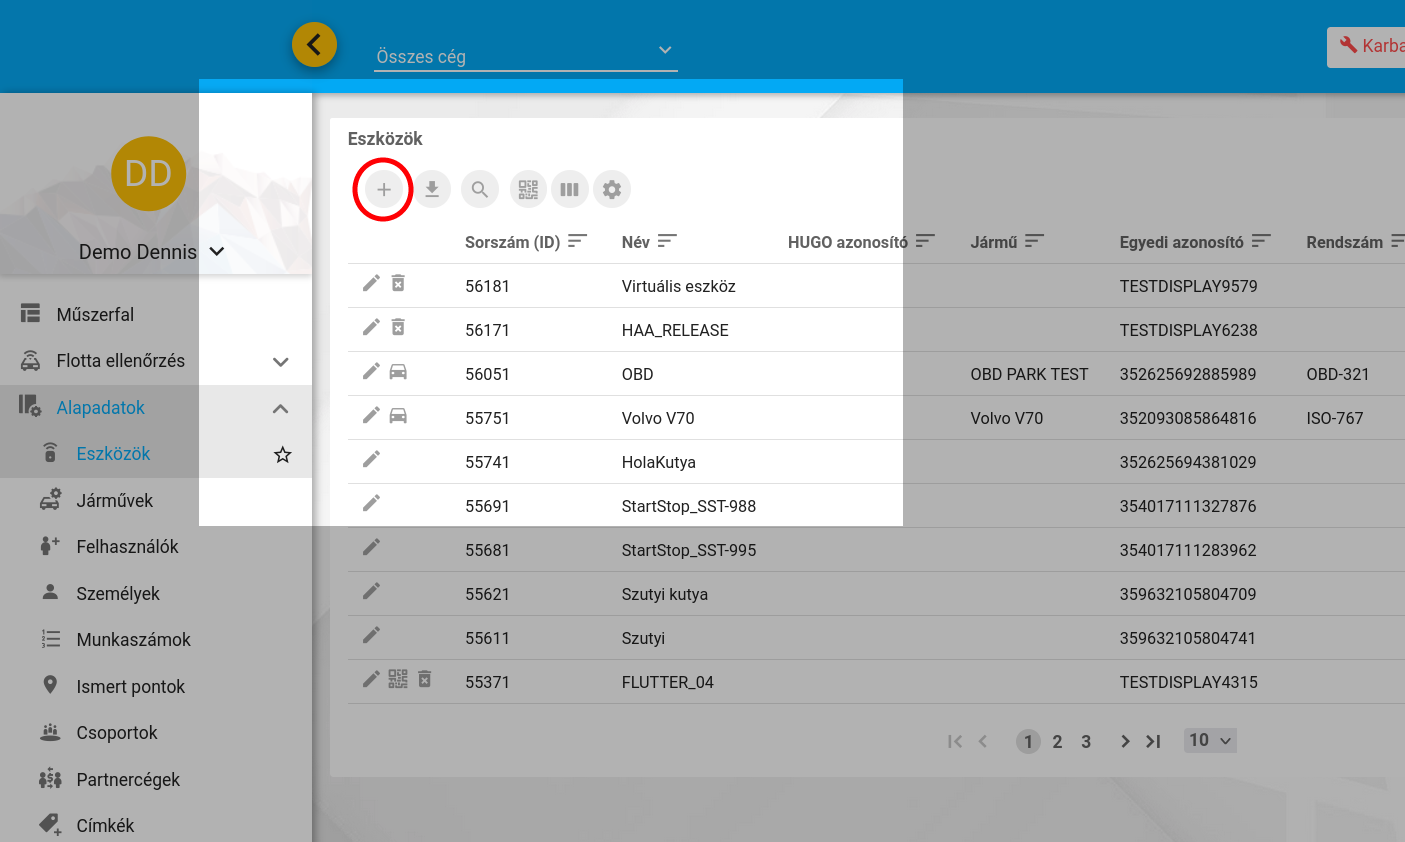Click QR code icon for FLUTTER_04

(x=398, y=680)
